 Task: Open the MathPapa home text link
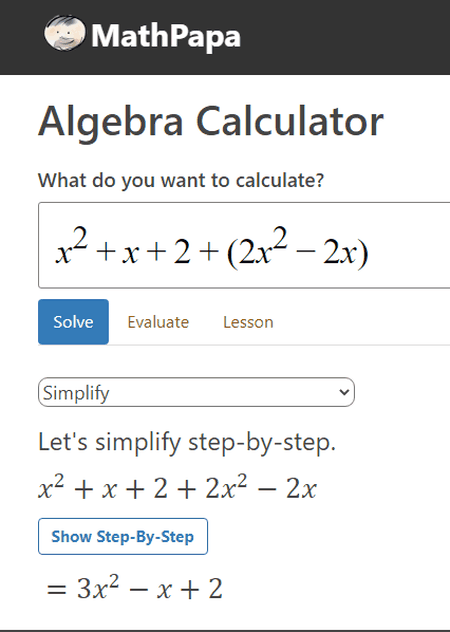coord(166,37)
